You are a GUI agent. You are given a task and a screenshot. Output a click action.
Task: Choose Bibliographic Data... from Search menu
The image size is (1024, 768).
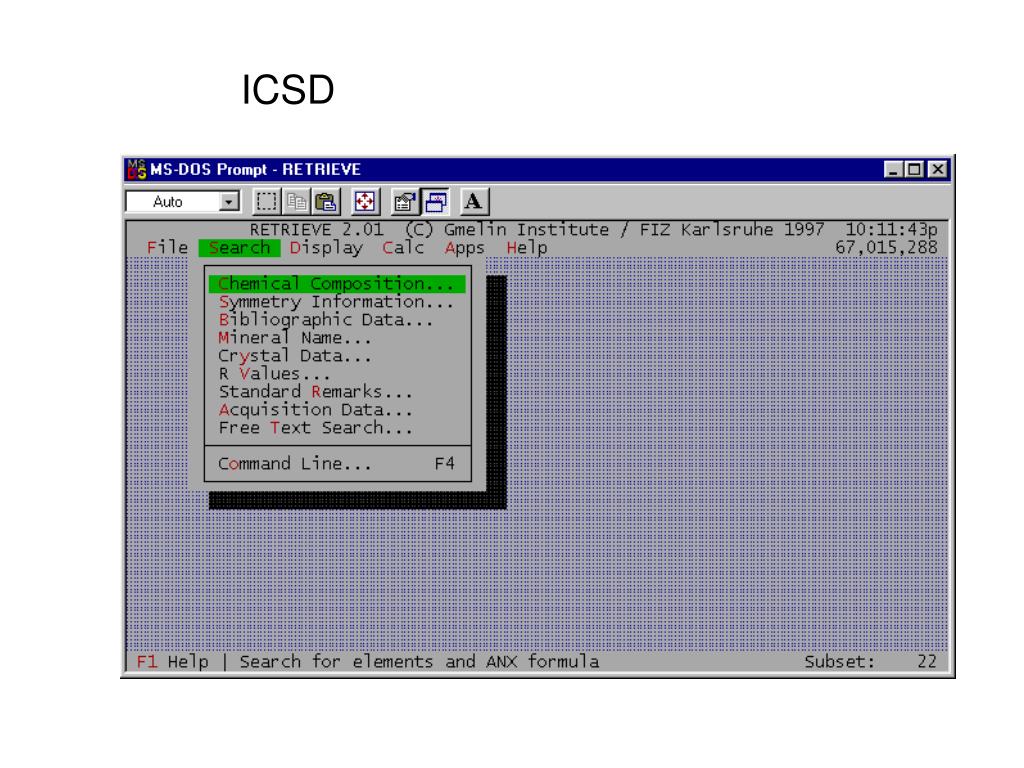tap(338, 320)
